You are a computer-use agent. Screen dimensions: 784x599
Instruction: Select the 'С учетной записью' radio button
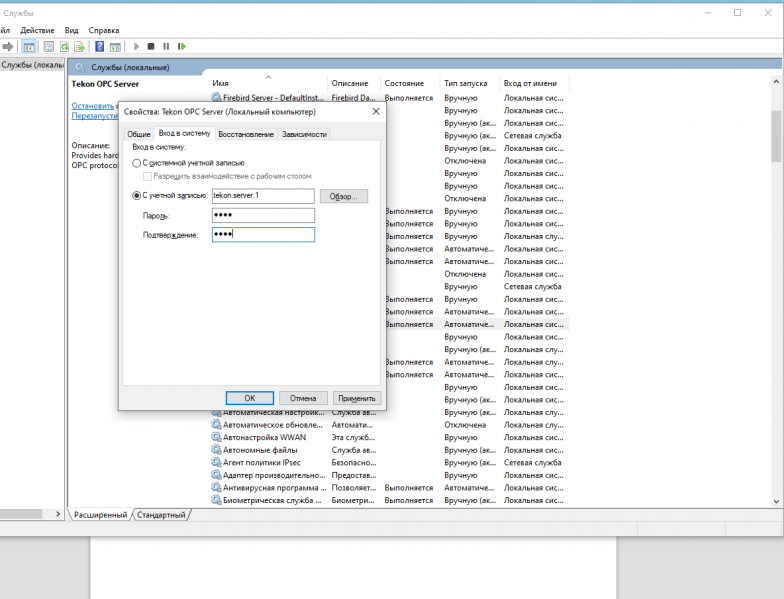(x=137, y=196)
